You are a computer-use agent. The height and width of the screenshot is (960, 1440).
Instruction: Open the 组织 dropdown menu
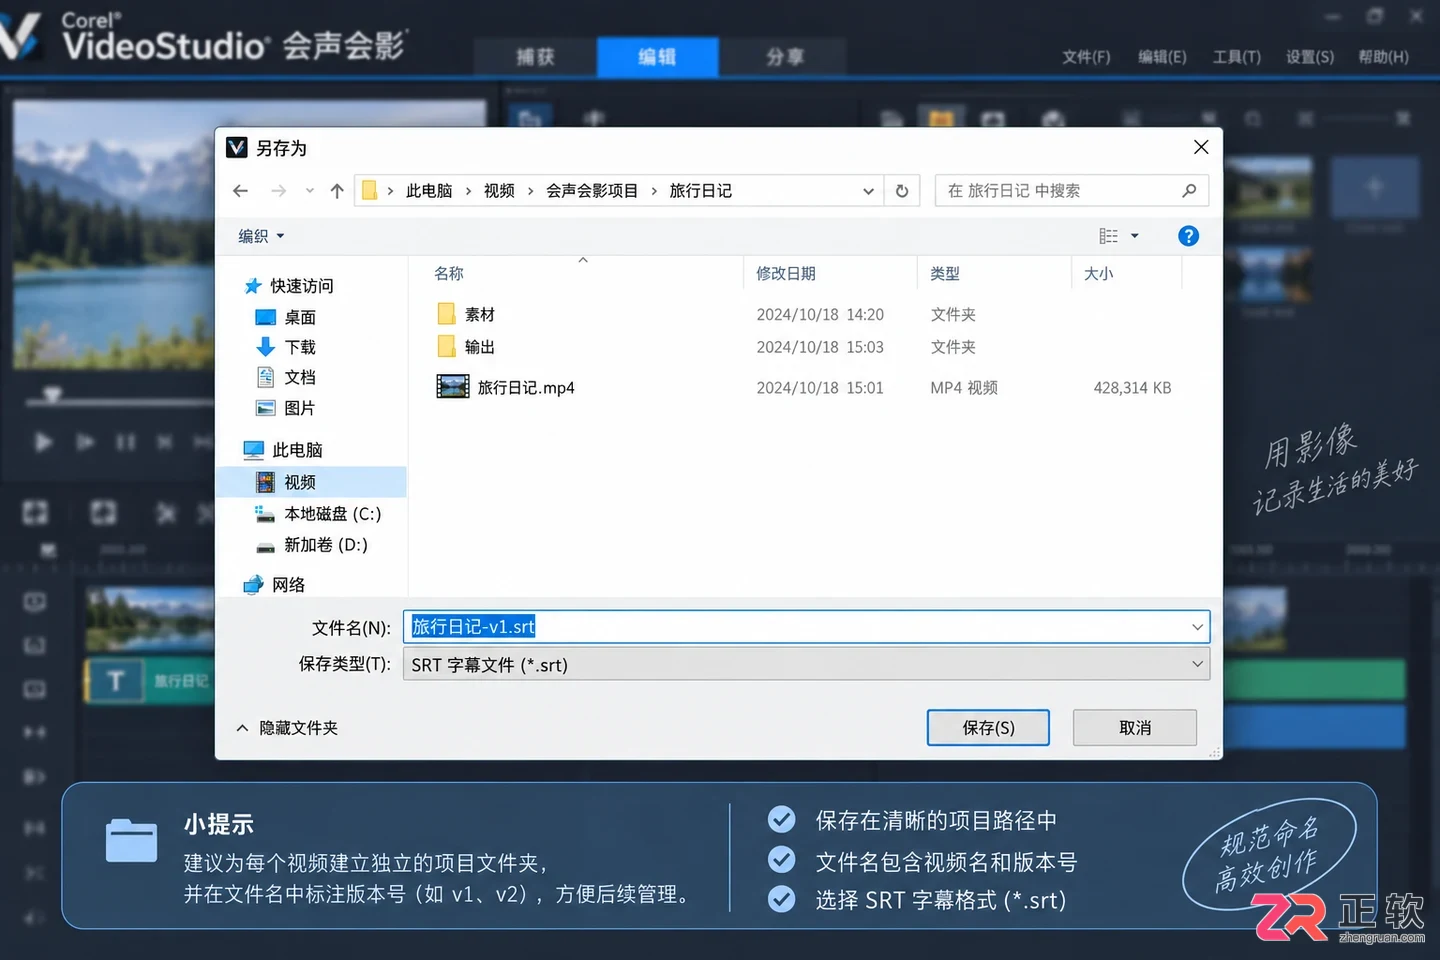pyautogui.click(x=261, y=236)
